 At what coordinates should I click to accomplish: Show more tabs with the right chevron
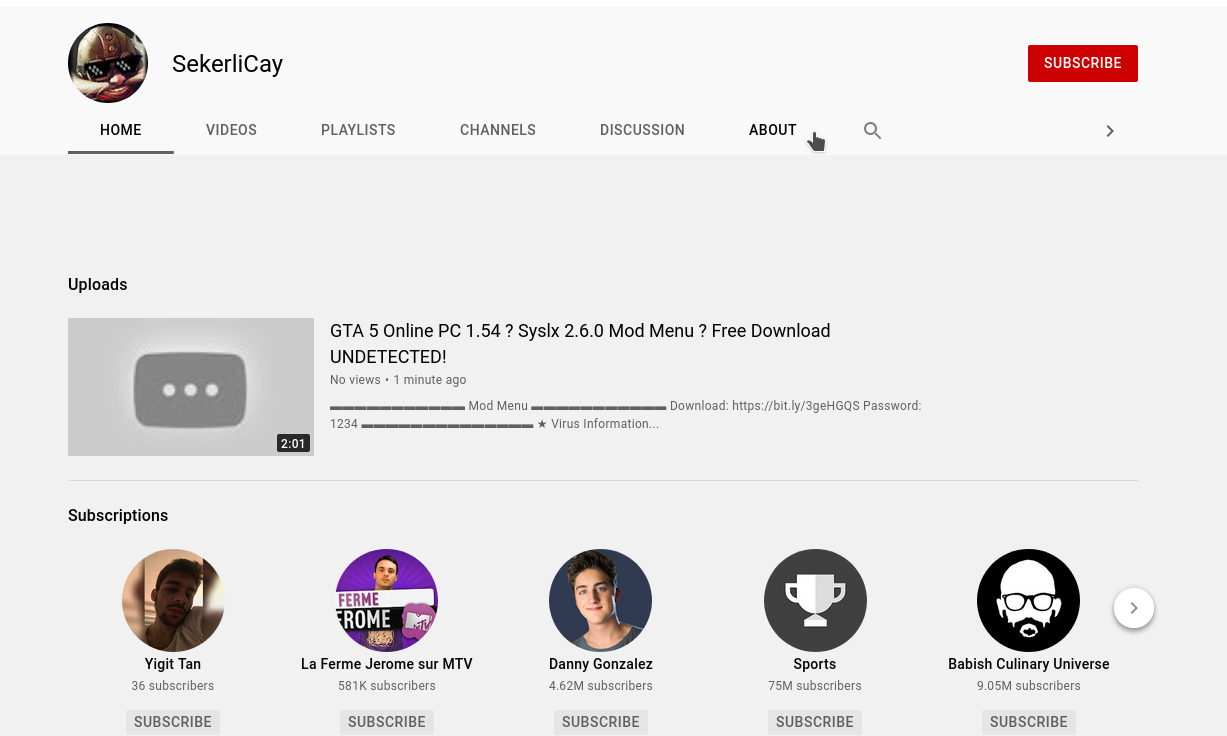(1110, 131)
